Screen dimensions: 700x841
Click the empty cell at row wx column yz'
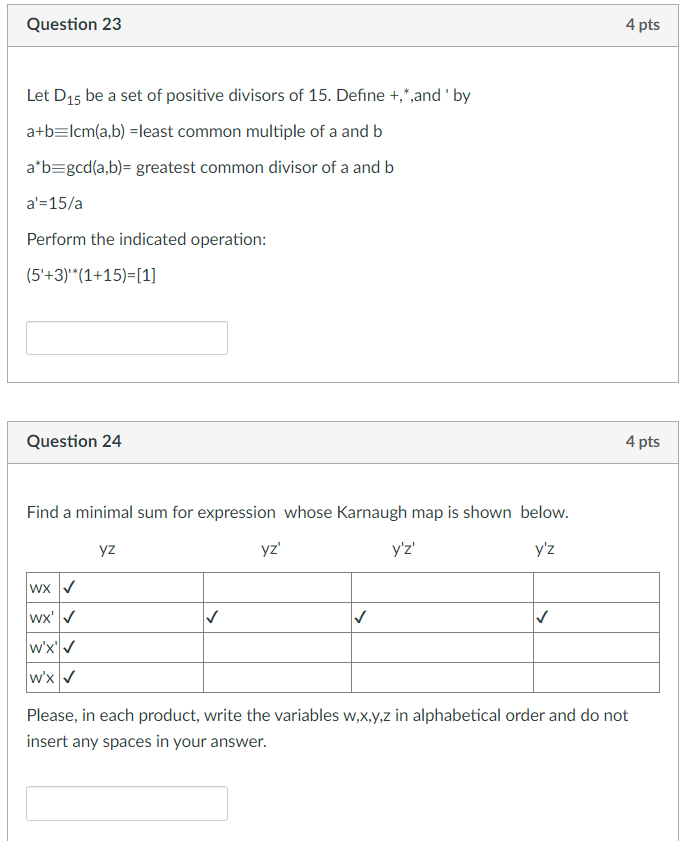coord(275,587)
